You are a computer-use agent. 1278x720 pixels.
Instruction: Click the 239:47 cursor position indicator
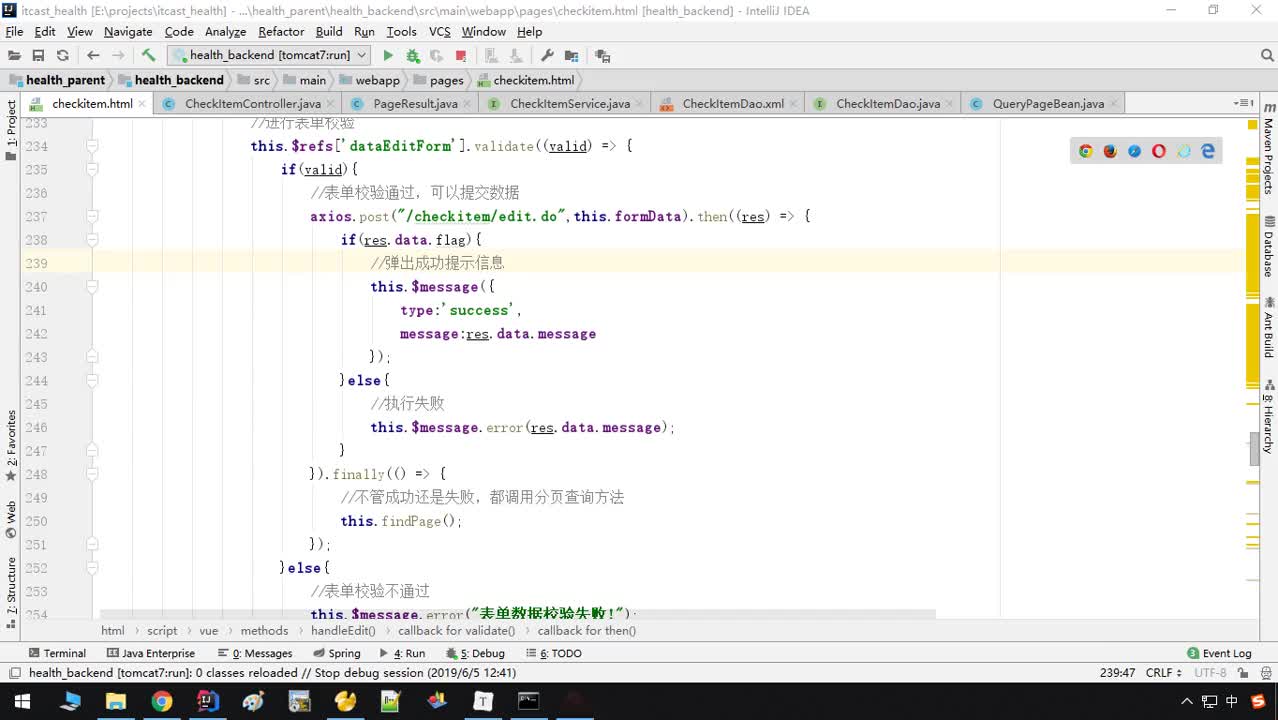(1117, 673)
